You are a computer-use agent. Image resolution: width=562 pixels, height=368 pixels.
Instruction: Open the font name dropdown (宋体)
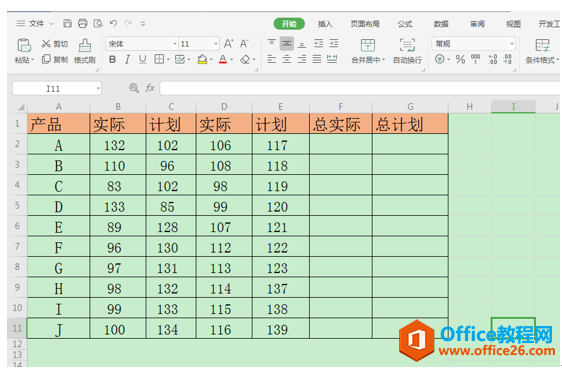click(x=175, y=44)
